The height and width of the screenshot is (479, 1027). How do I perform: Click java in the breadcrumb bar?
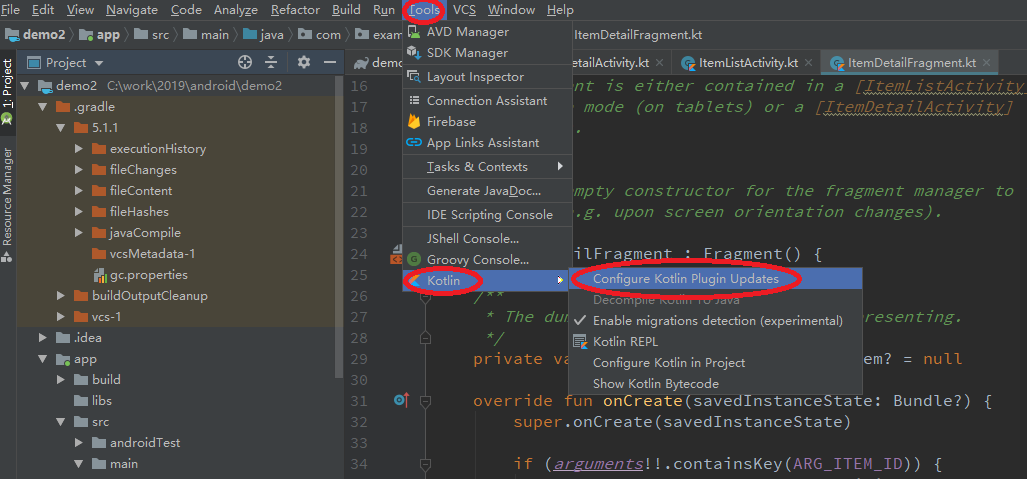(263, 35)
